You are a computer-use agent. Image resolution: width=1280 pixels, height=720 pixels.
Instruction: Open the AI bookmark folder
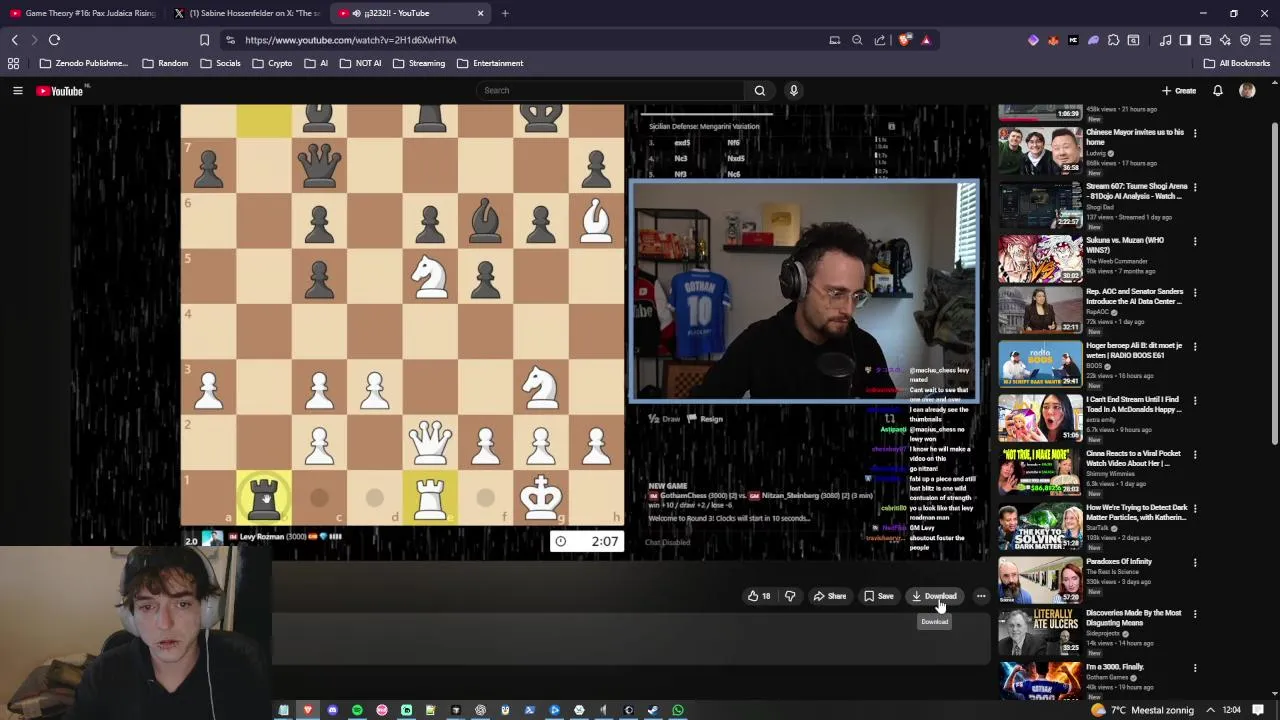point(316,63)
